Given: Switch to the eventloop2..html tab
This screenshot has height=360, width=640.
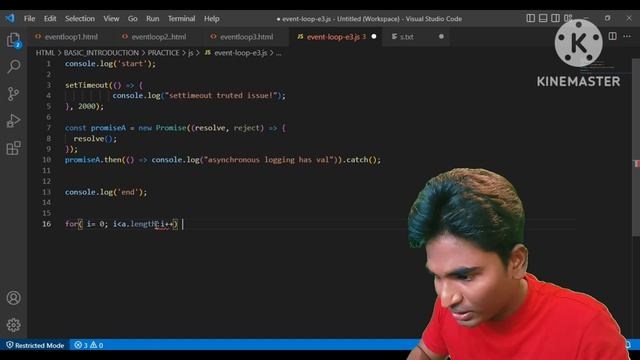Looking at the screenshot, I should point(158,37).
